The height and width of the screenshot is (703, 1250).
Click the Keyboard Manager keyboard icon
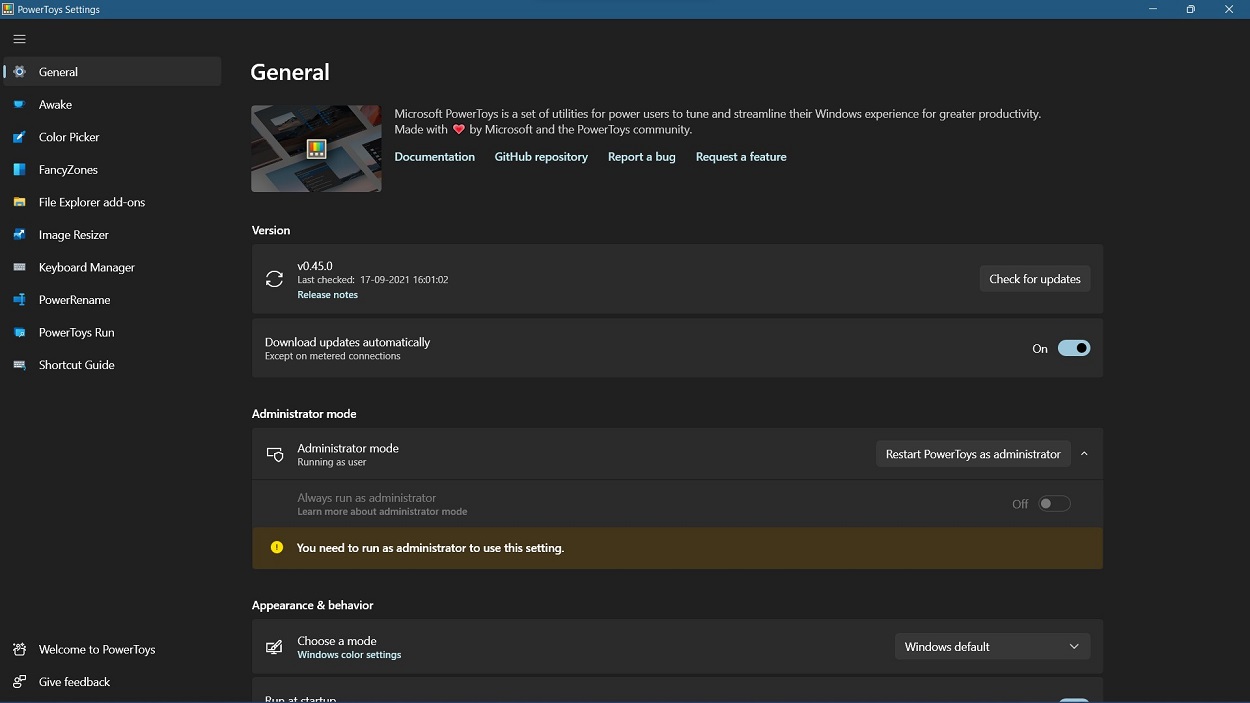[x=19, y=267]
